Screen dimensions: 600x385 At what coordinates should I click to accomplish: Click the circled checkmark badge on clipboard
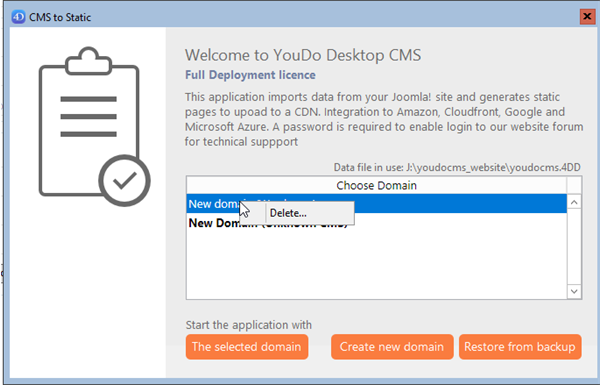(x=124, y=181)
